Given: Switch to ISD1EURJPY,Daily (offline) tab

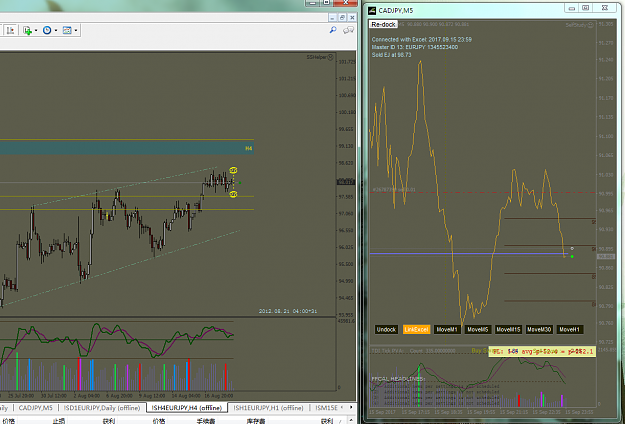Looking at the screenshot, I should (x=102, y=408).
